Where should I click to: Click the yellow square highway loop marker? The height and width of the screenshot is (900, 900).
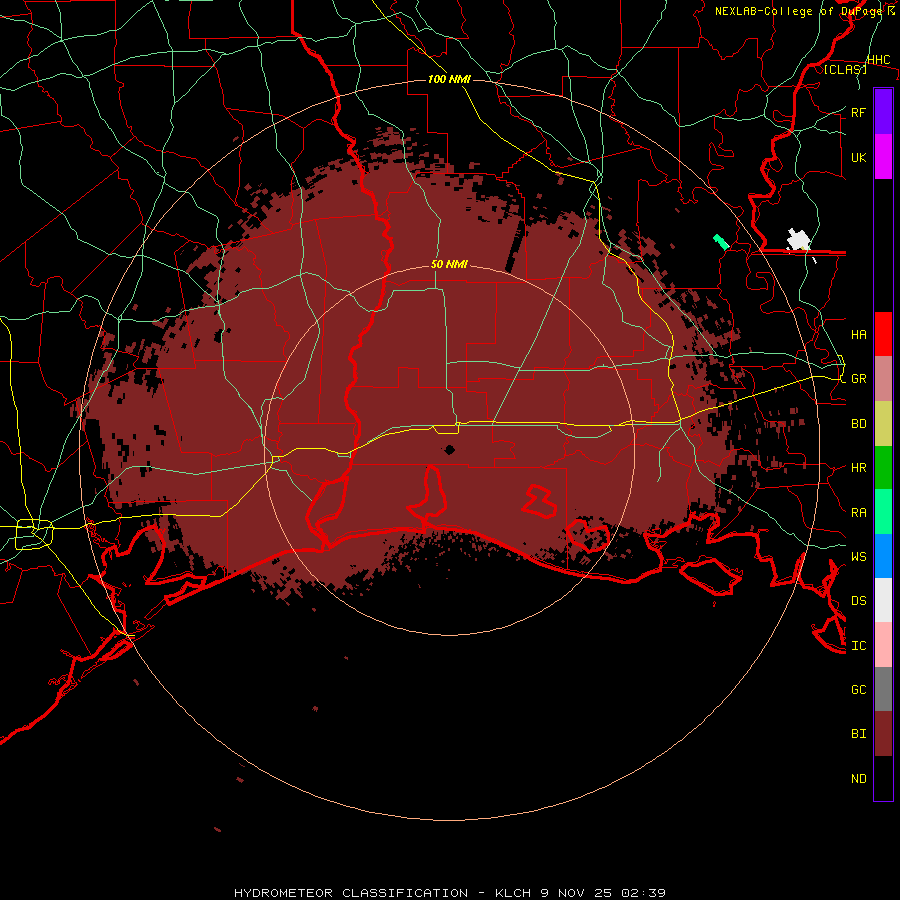[x=34, y=533]
